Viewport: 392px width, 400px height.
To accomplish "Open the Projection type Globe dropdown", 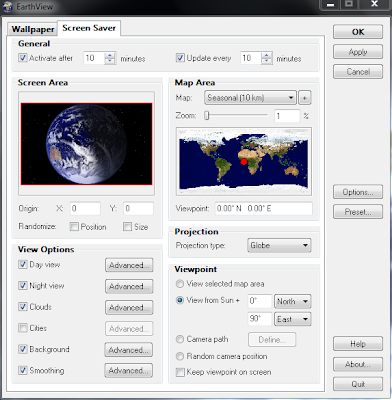I will [279, 246].
